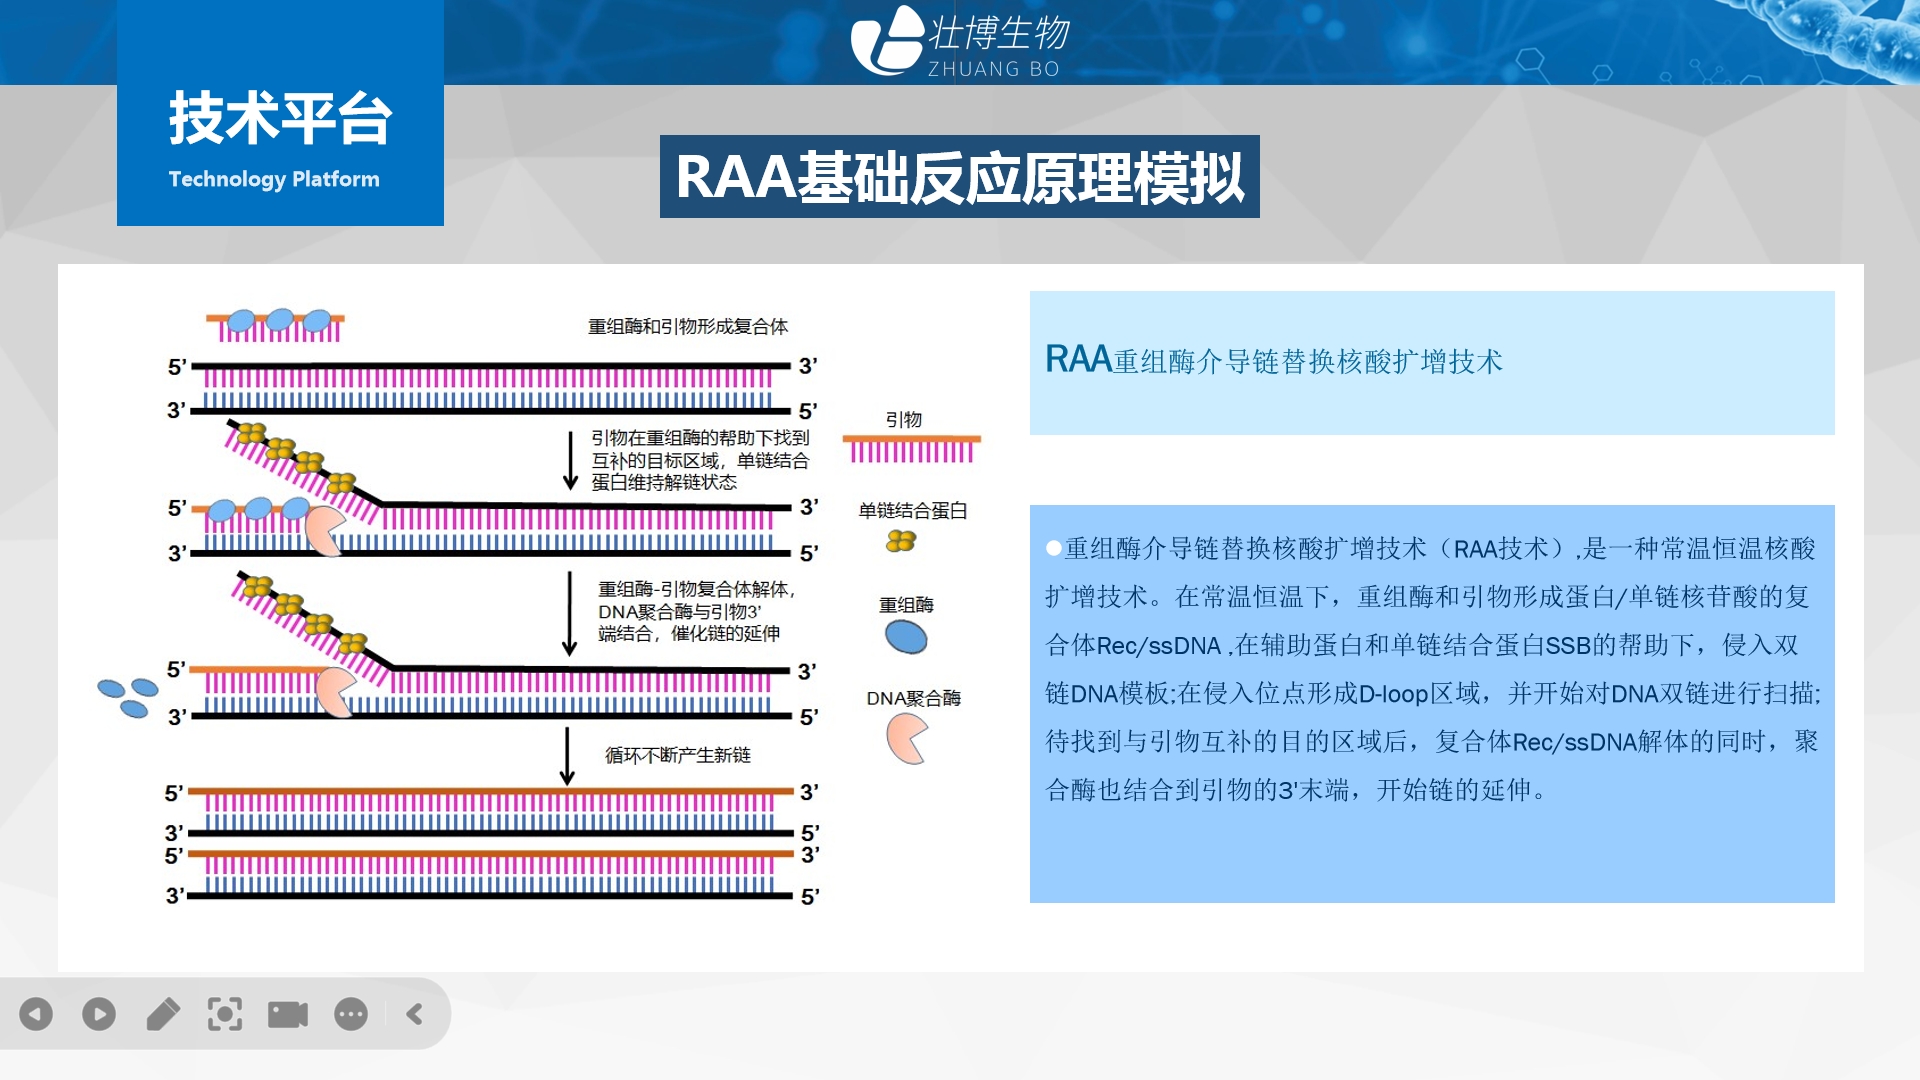Click the RAA description paragraph text box
The width and height of the screenshot is (1920, 1080).
(1431, 670)
